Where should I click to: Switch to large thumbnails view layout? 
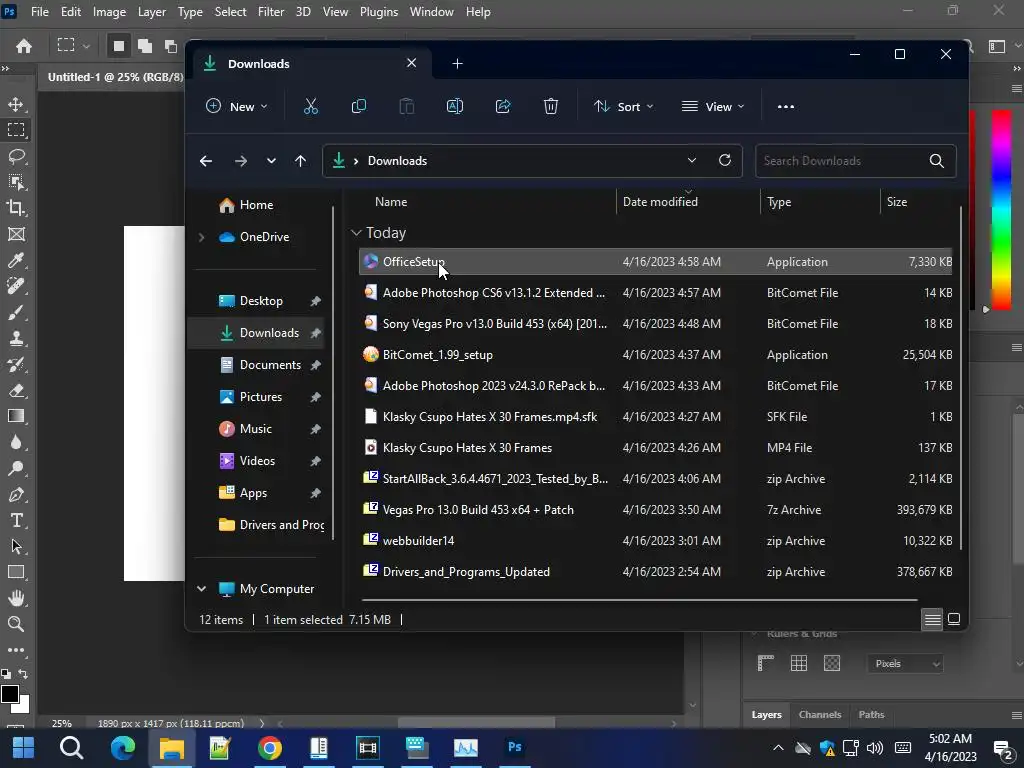953,619
